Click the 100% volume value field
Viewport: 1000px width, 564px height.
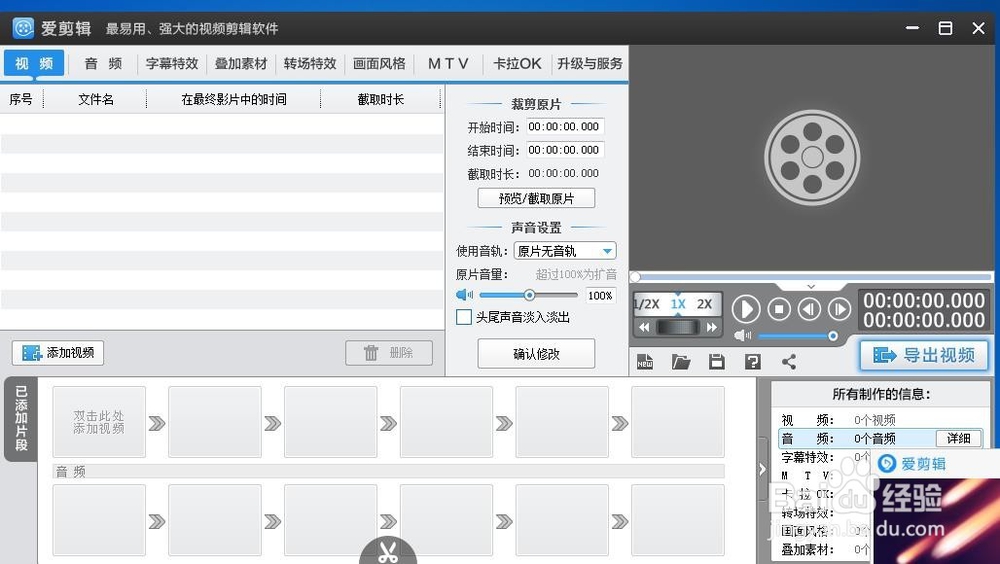(x=600, y=295)
